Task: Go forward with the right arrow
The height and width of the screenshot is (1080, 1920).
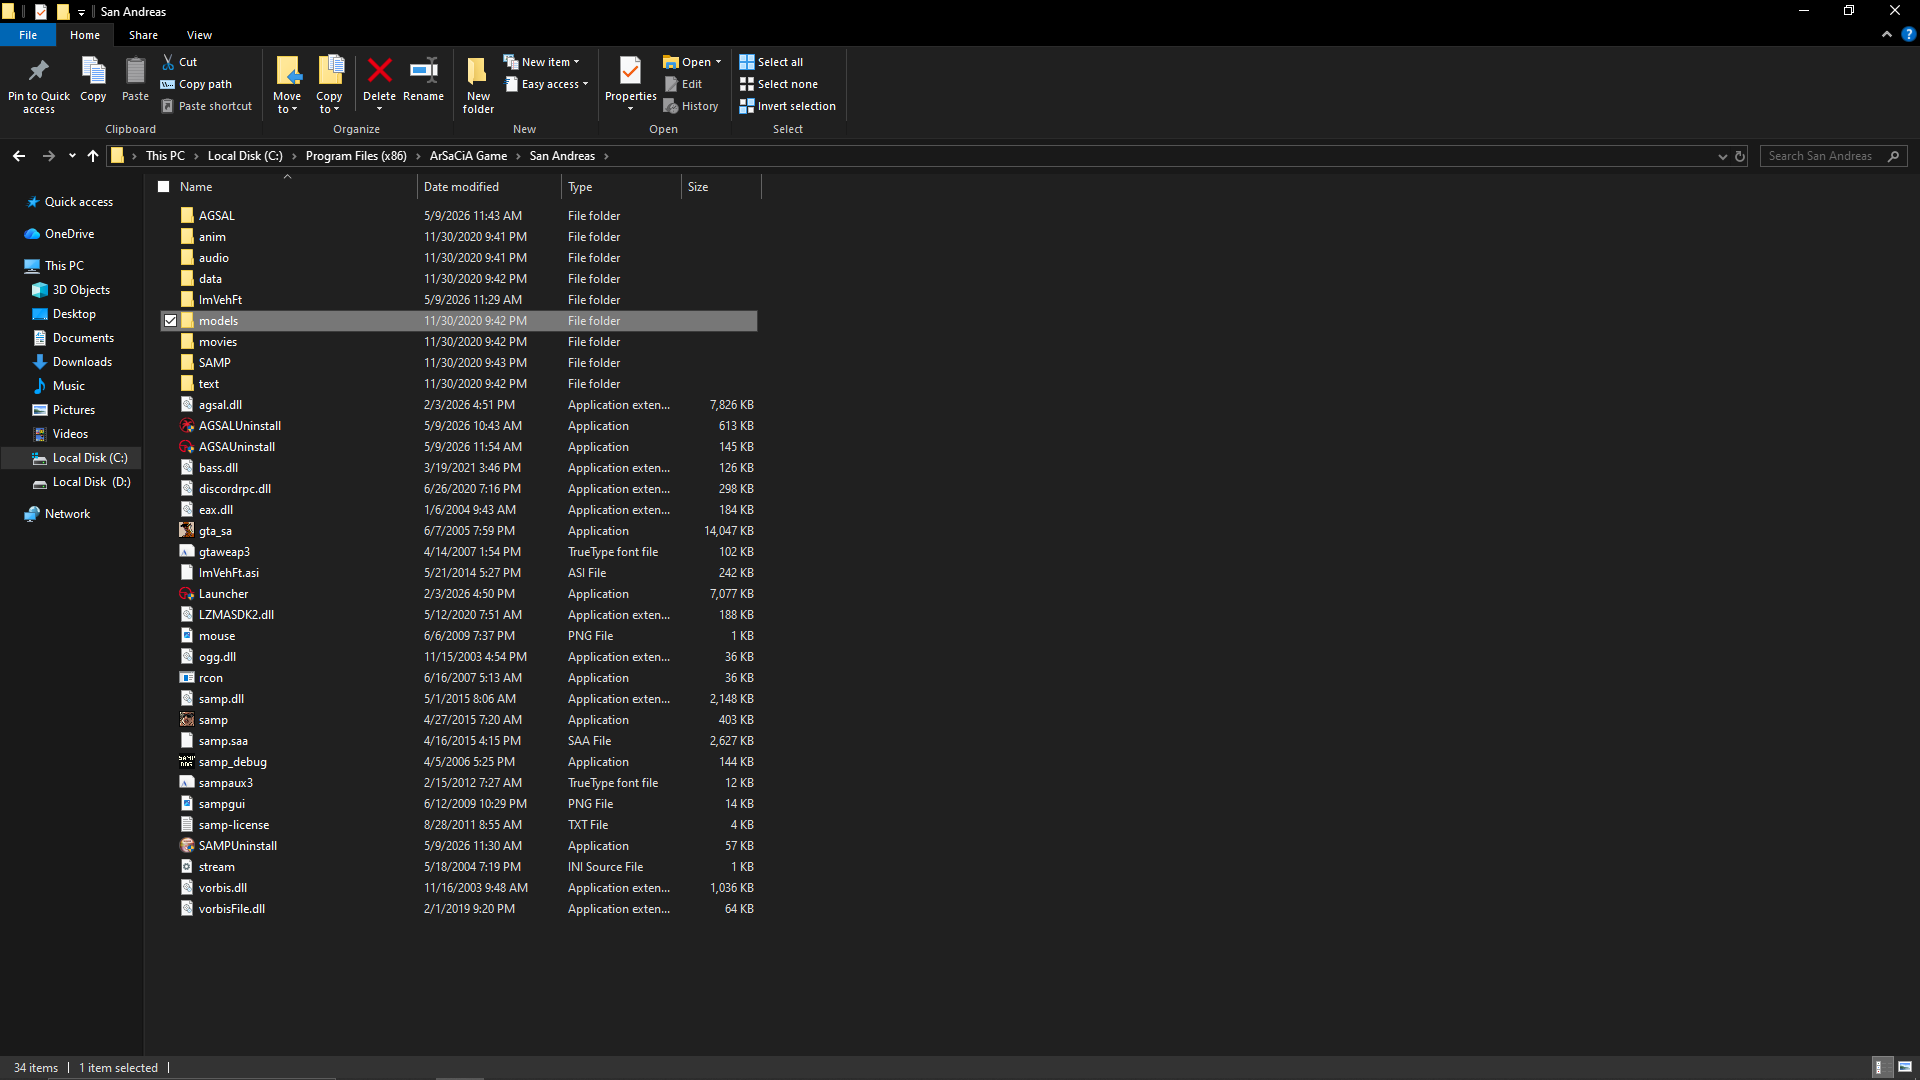Action: (49, 156)
